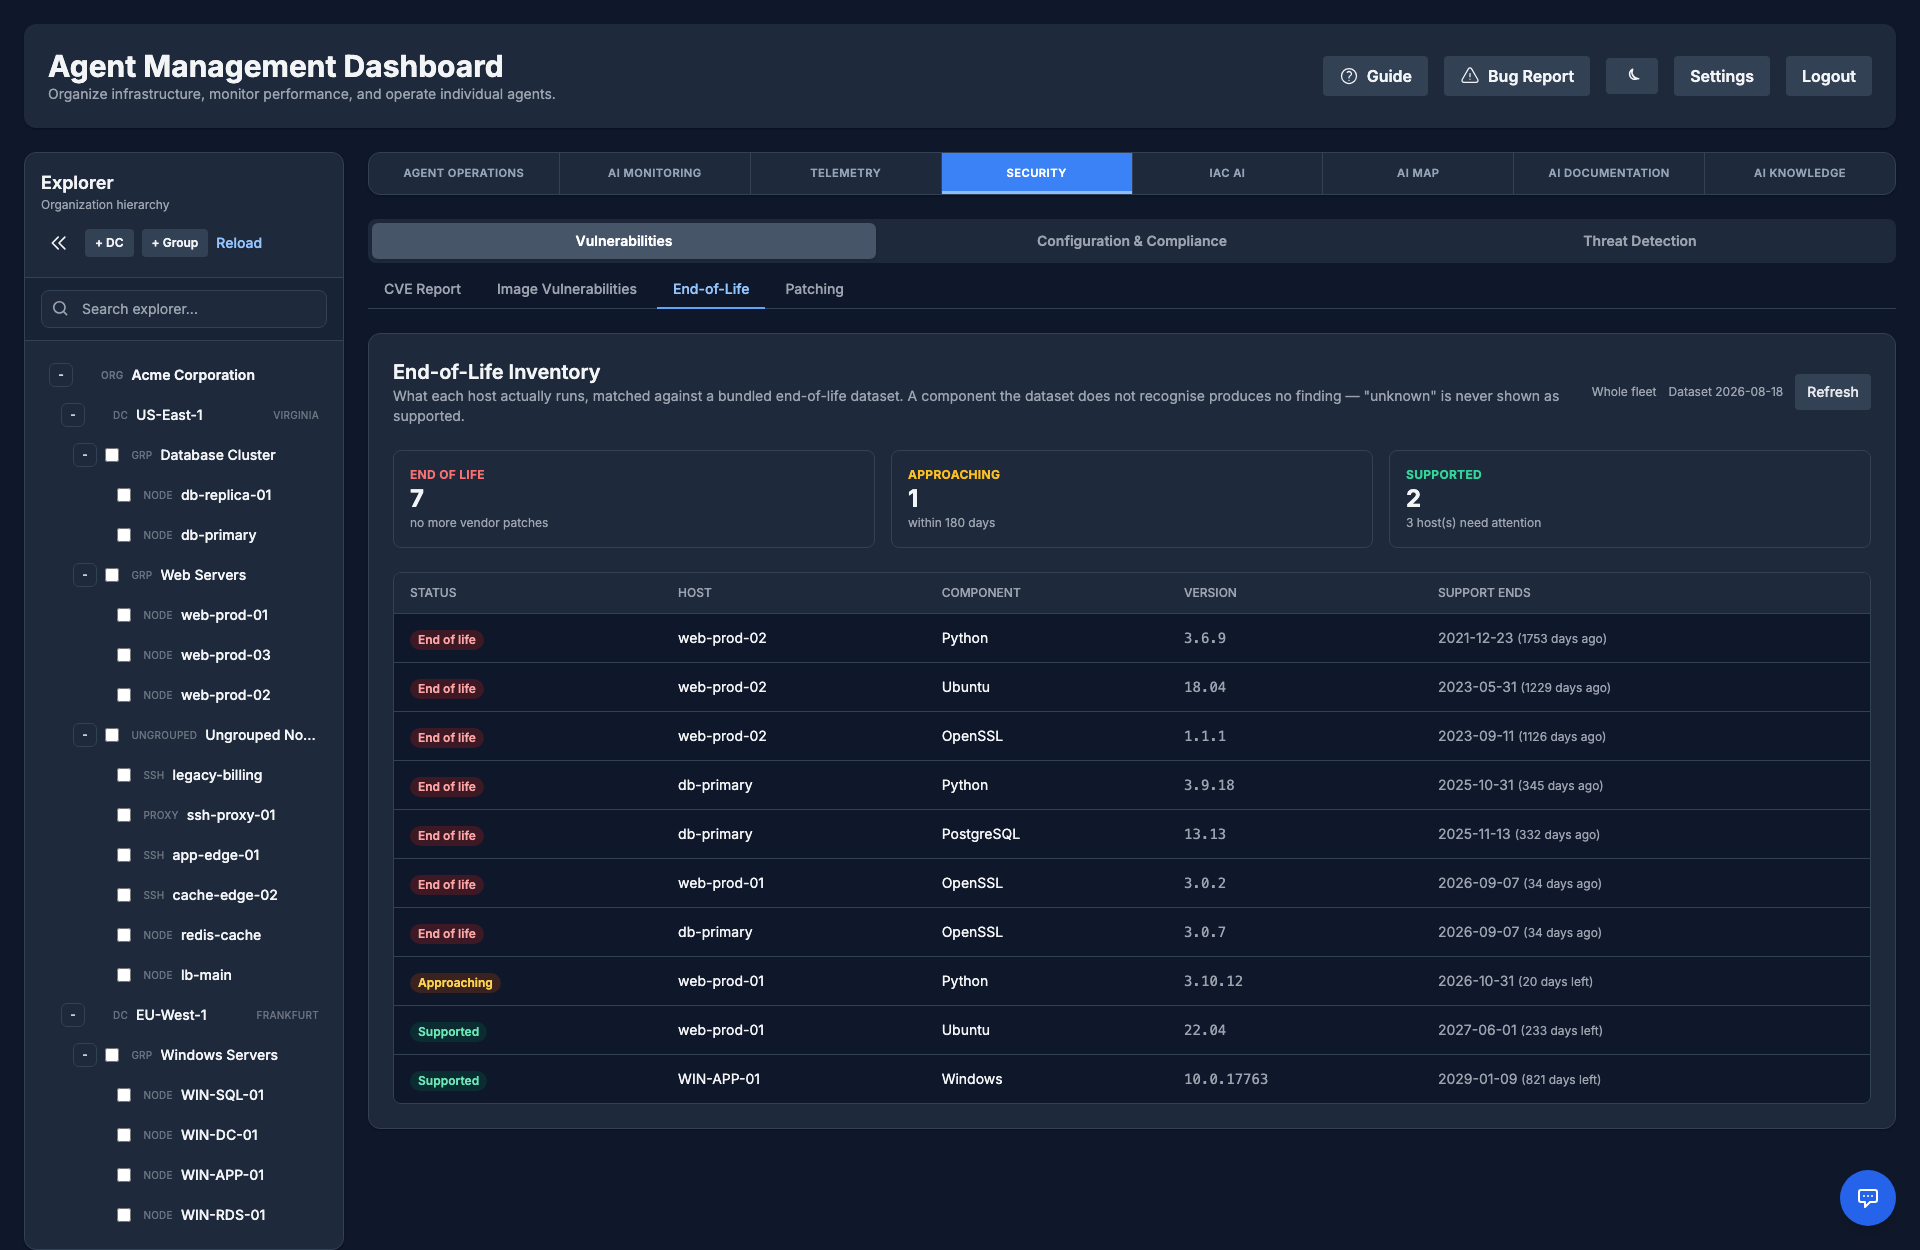
Task: Open the Patching sub-tab
Action: coord(814,289)
